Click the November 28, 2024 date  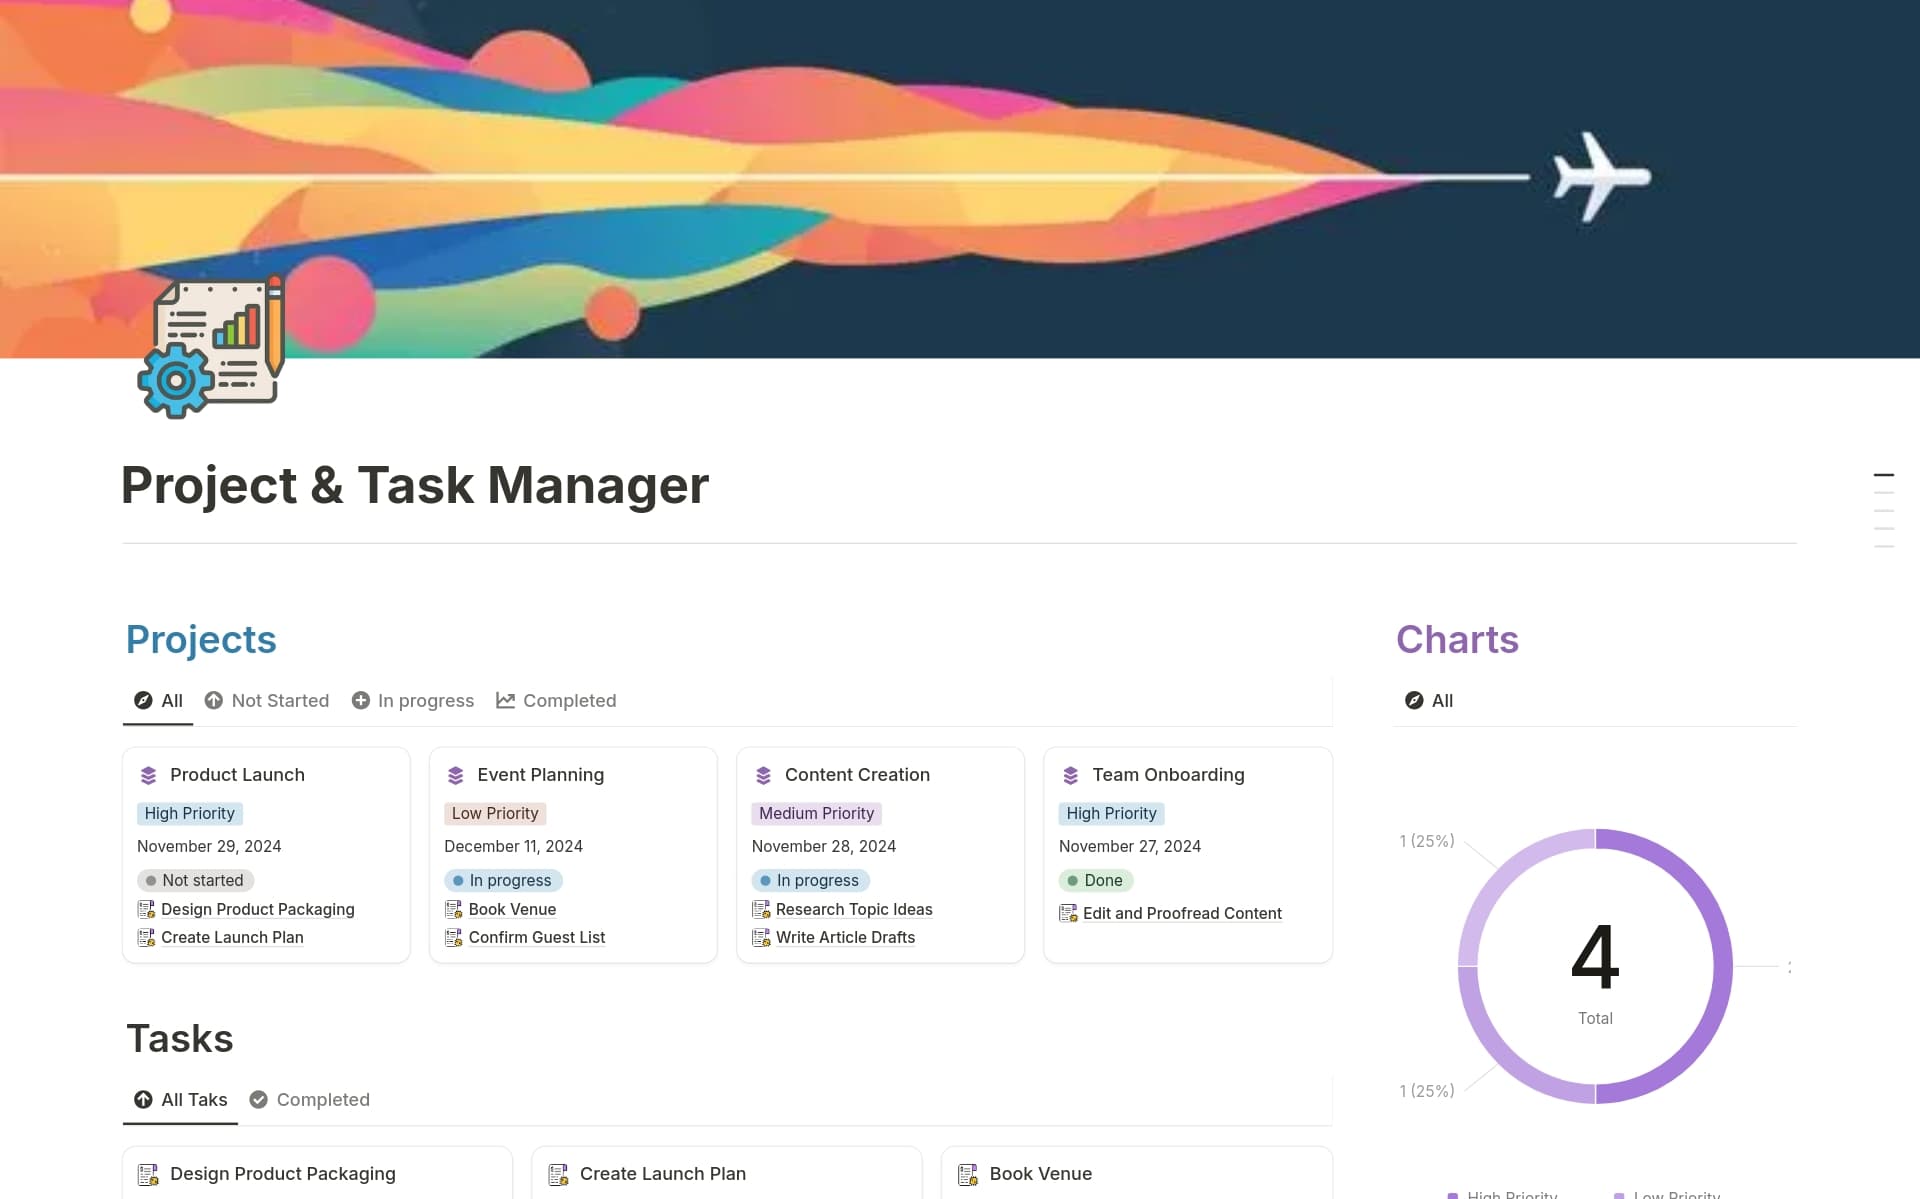(x=824, y=846)
